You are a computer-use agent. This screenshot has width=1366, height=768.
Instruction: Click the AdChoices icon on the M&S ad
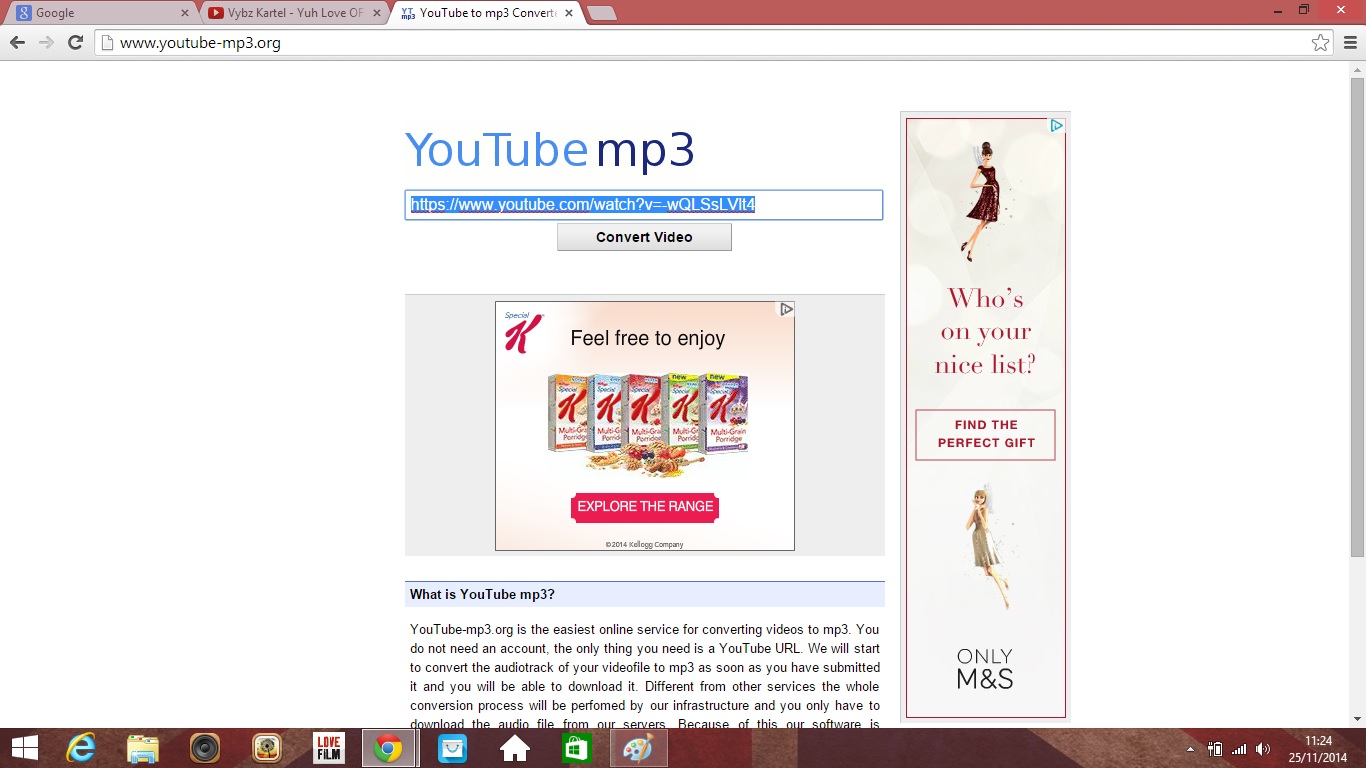pos(1056,126)
